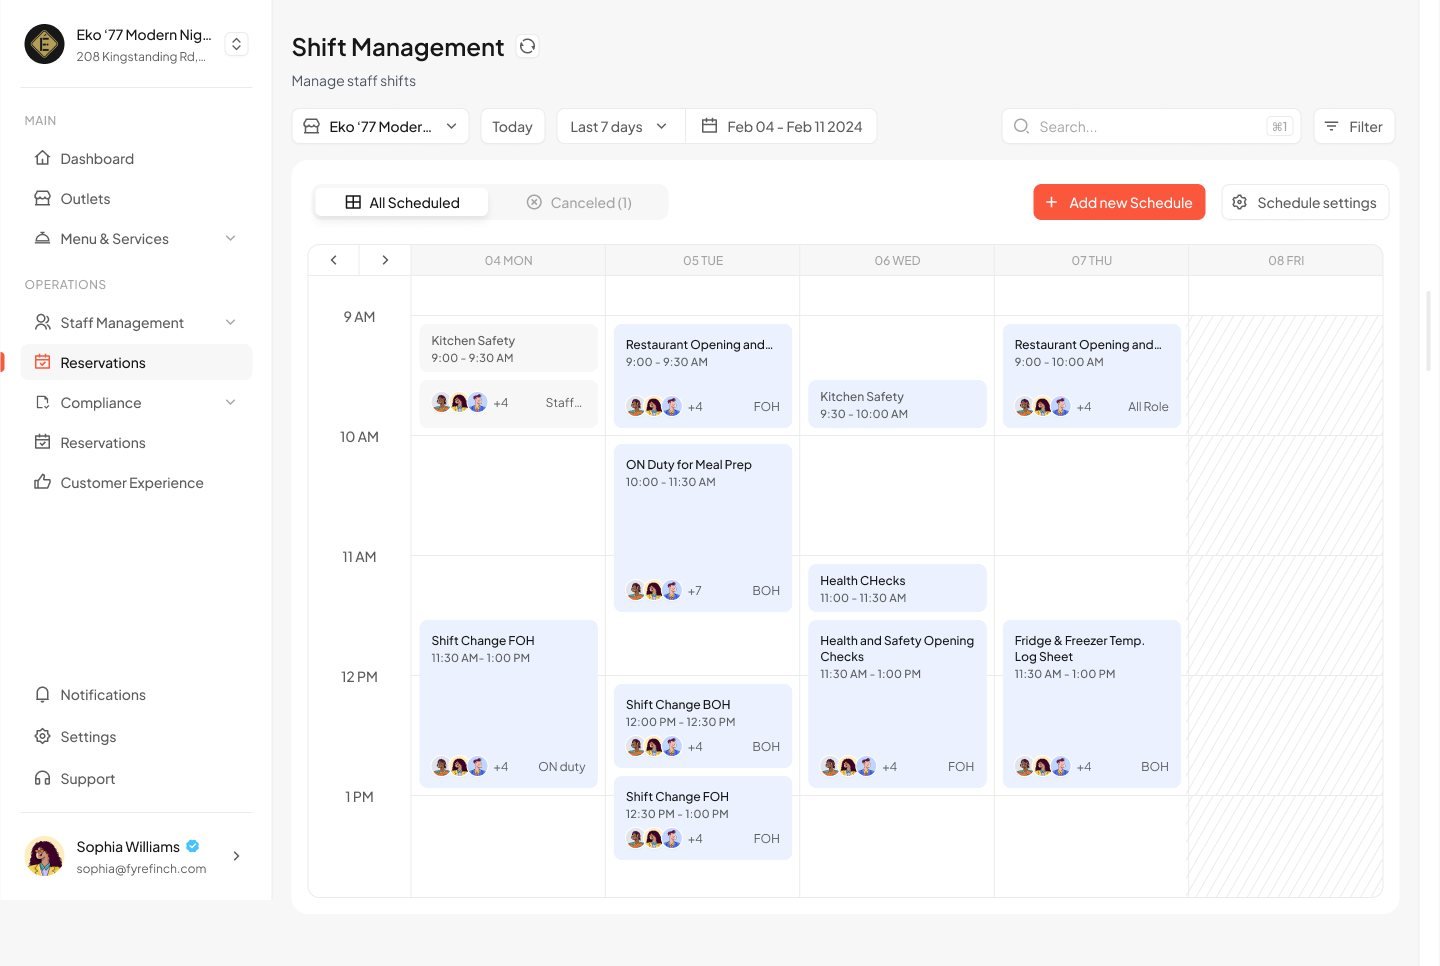This screenshot has height=966, width=1440.
Task: Go to next week arrow
Action: point(385,260)
